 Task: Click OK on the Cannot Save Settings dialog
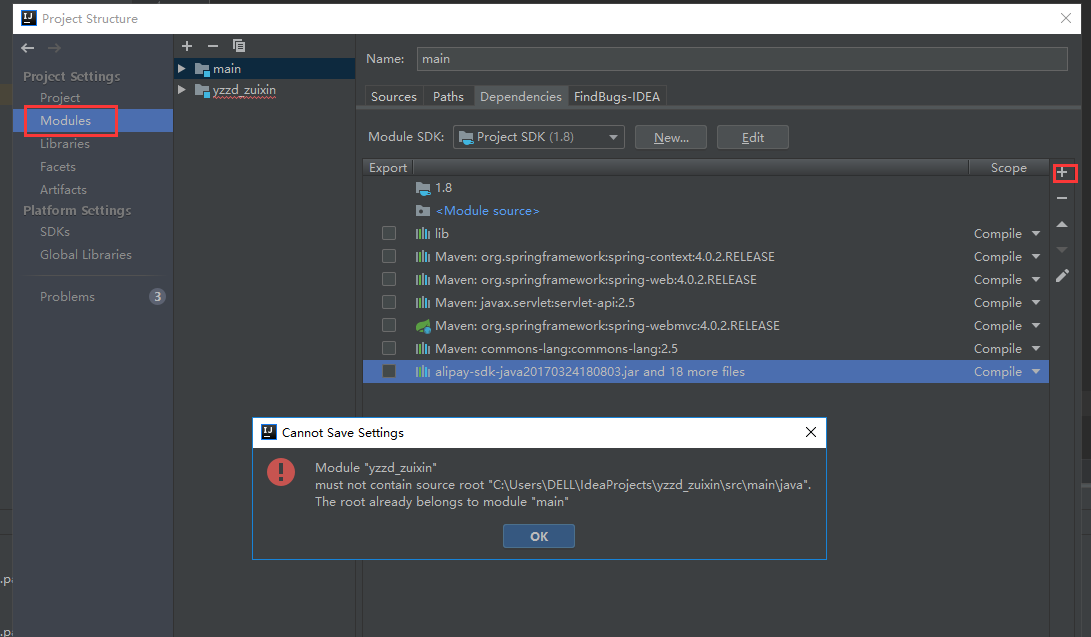tap(538, 535)
